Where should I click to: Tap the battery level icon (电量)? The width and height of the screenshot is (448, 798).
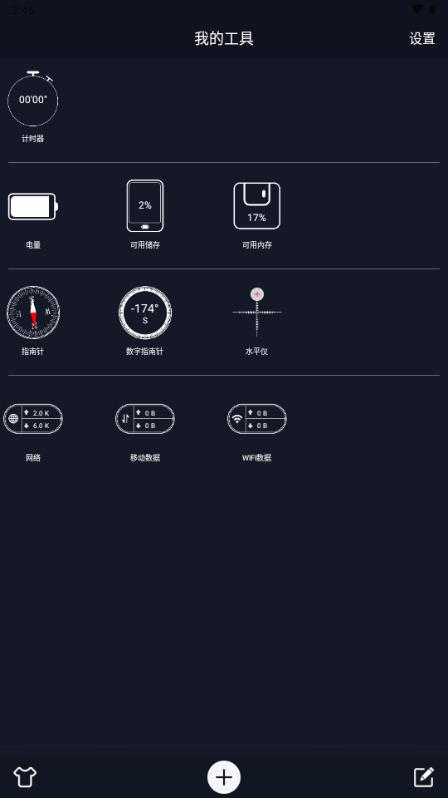click(x=33, y=206)
